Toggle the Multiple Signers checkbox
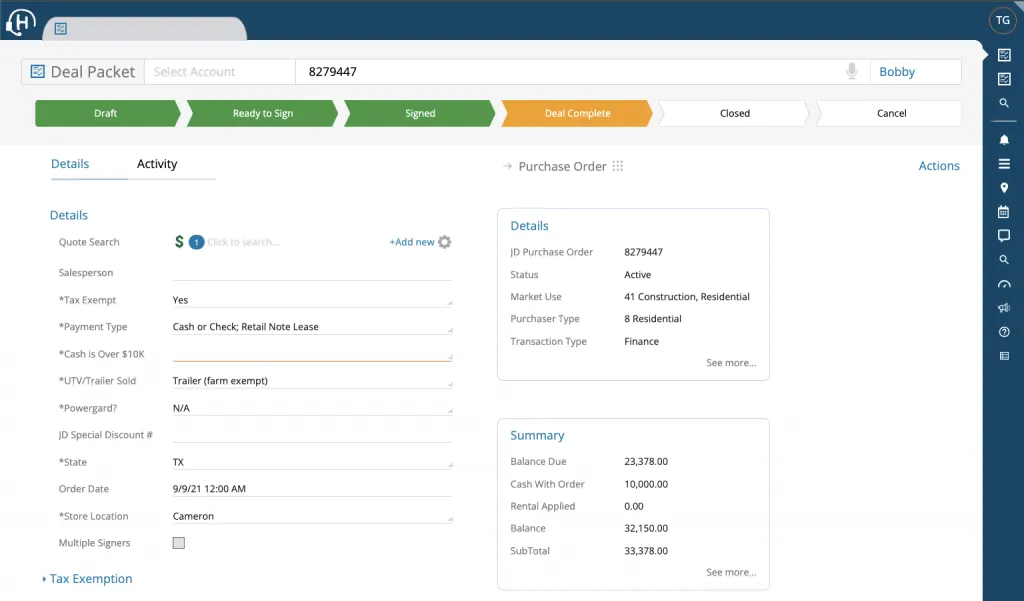This screenshot has width=1024, height=601. (179, 543)
